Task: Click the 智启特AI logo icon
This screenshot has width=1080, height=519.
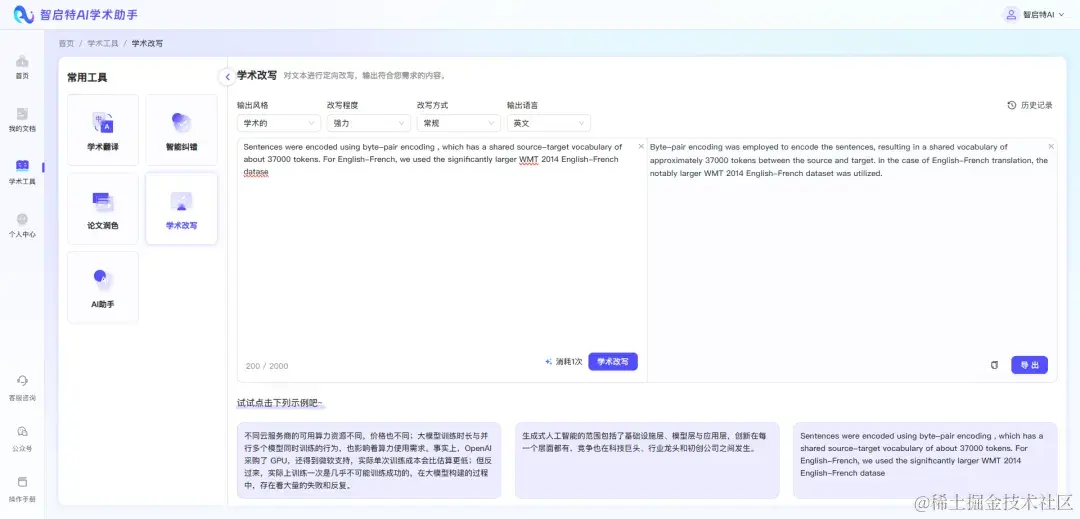Action: (24, 14)
